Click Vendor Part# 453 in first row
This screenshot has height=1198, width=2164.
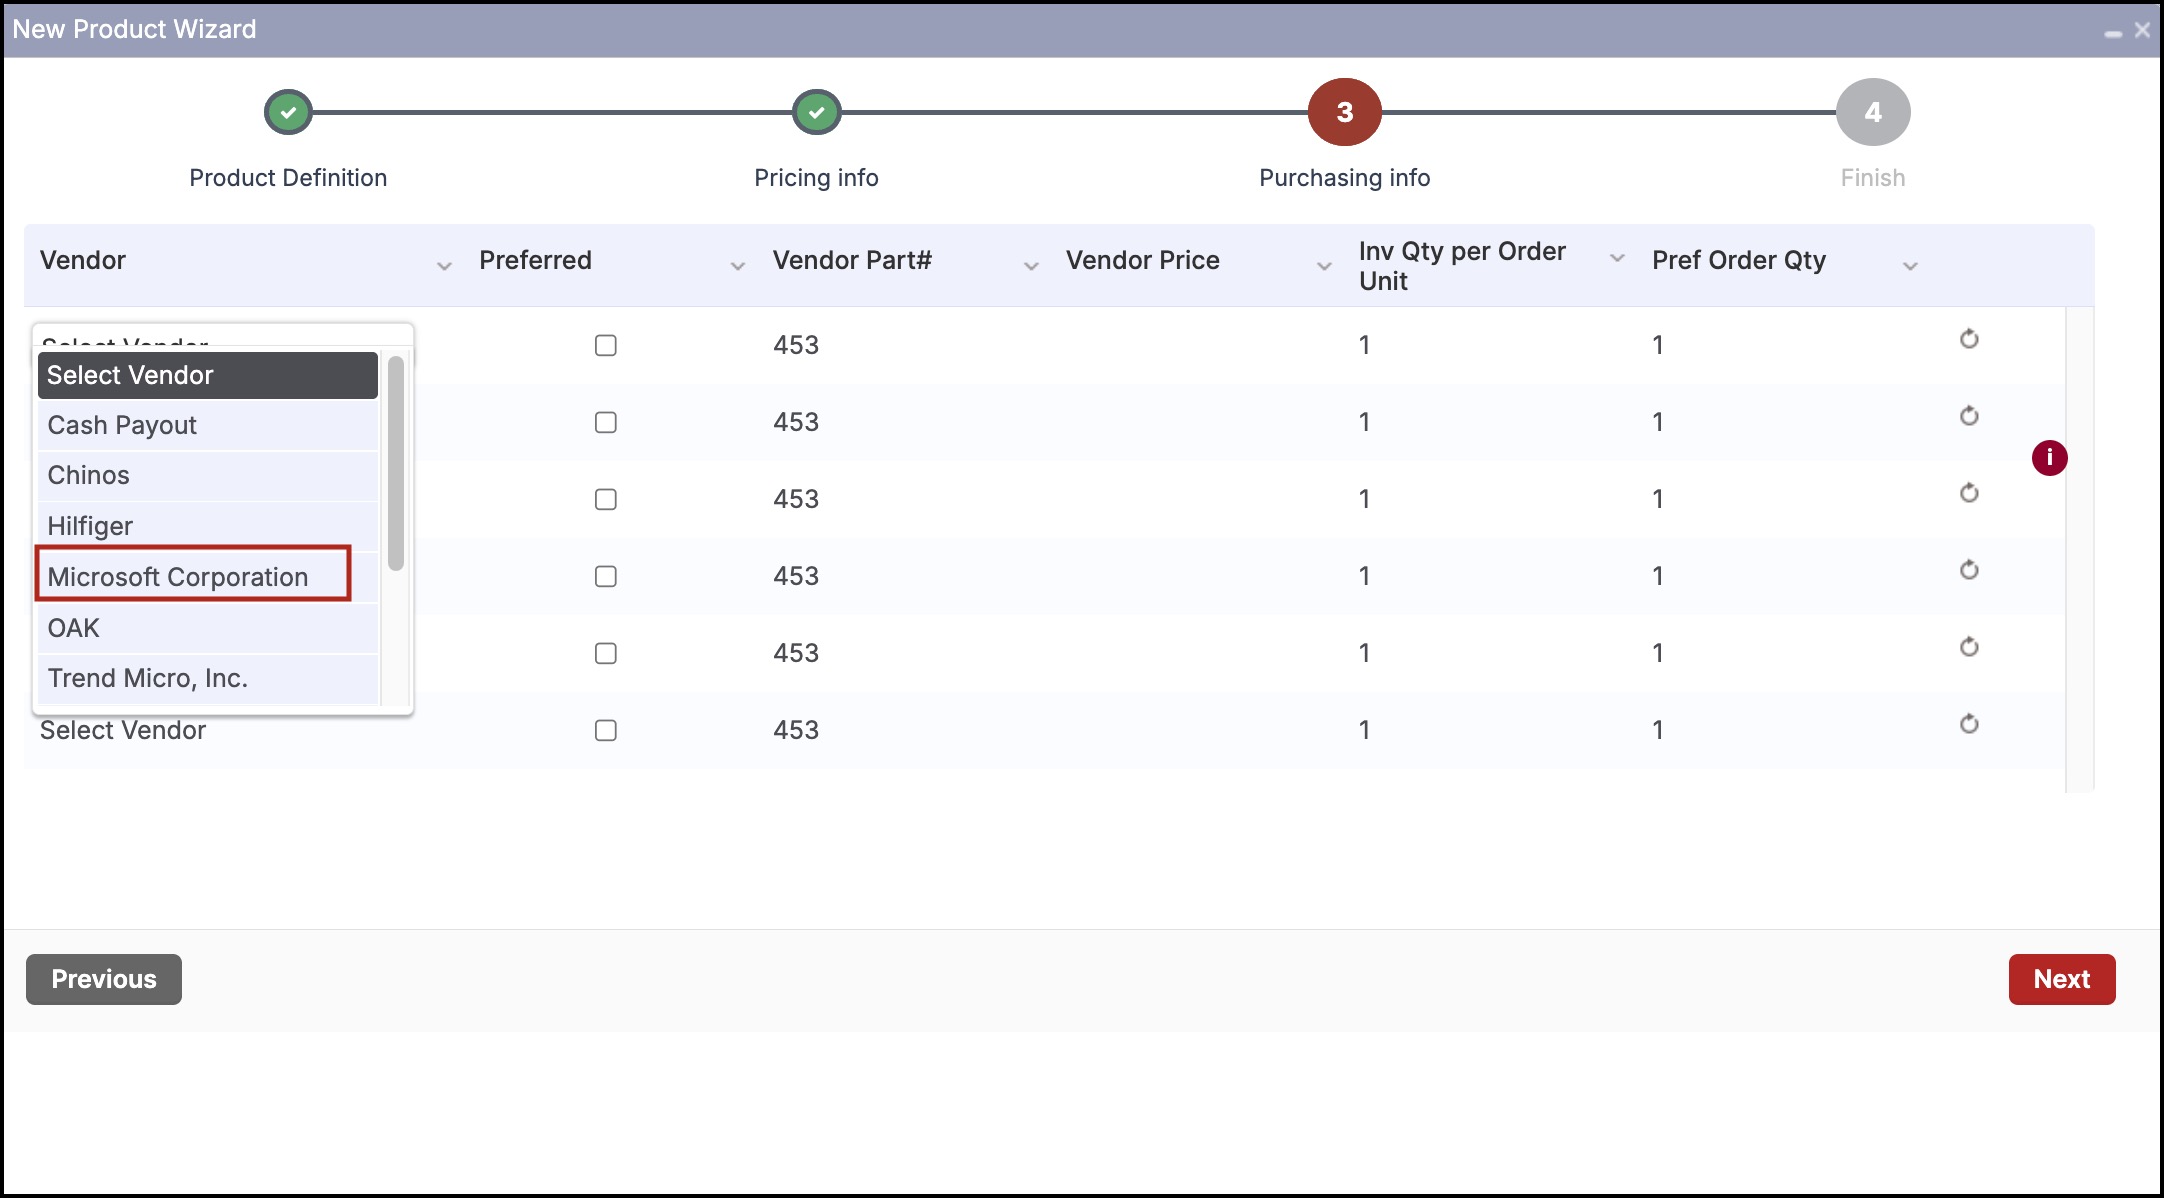click(x=796, y=345)
